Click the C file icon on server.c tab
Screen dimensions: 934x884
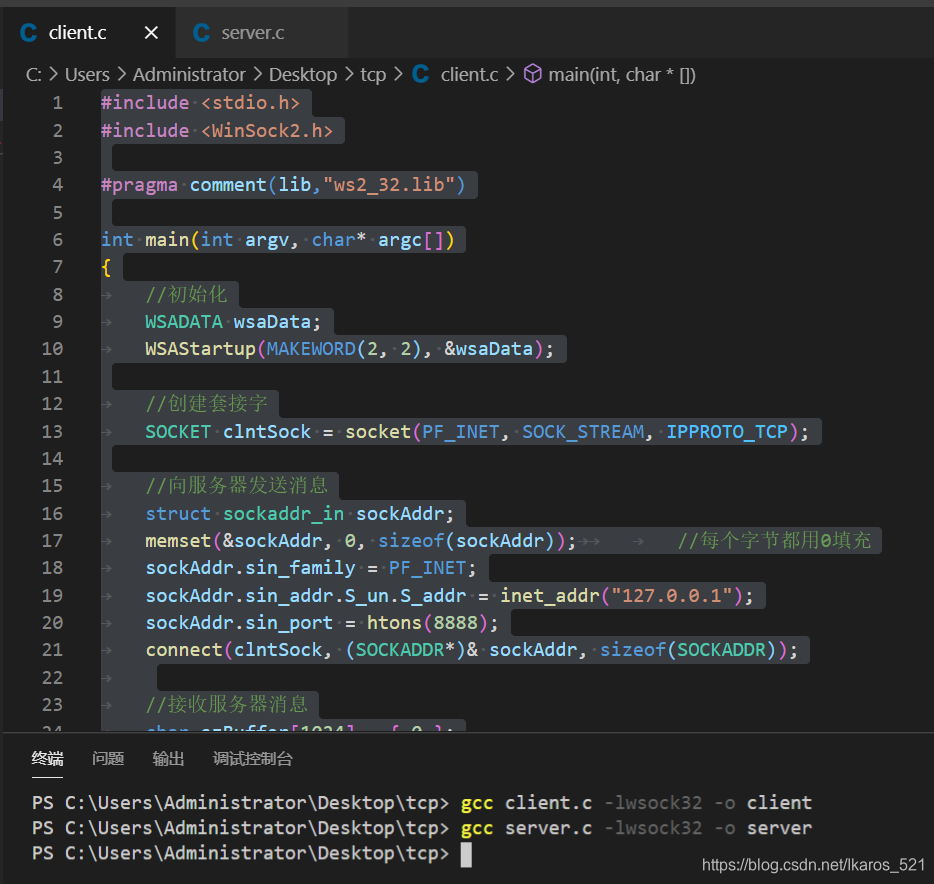(x=201, y=33)
